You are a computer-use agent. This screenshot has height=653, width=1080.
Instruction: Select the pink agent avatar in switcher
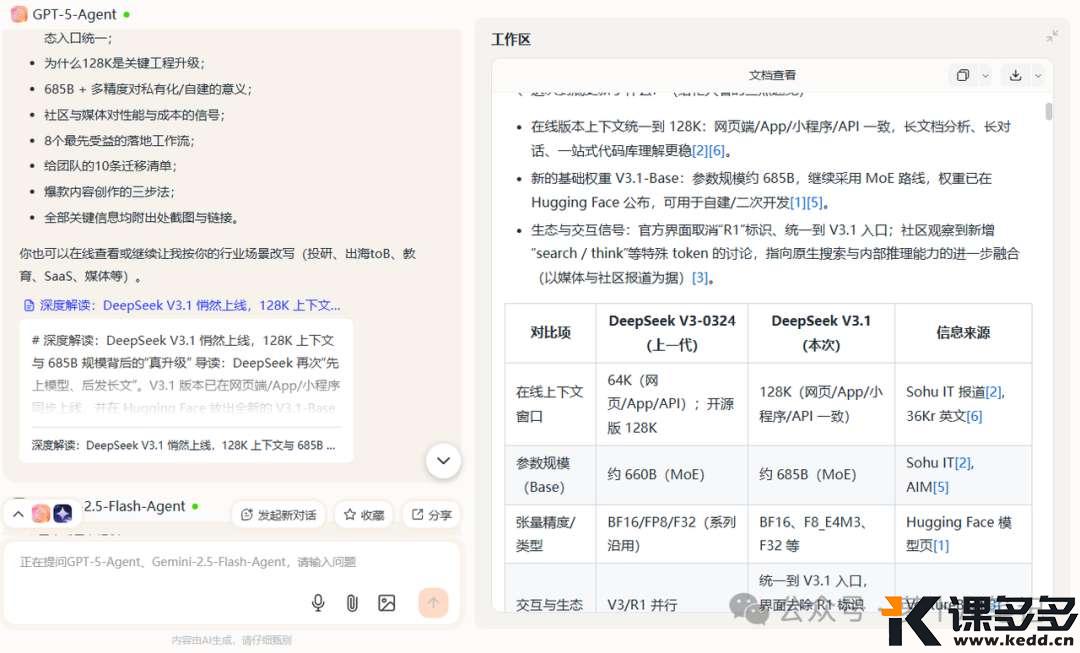point(41,513)
